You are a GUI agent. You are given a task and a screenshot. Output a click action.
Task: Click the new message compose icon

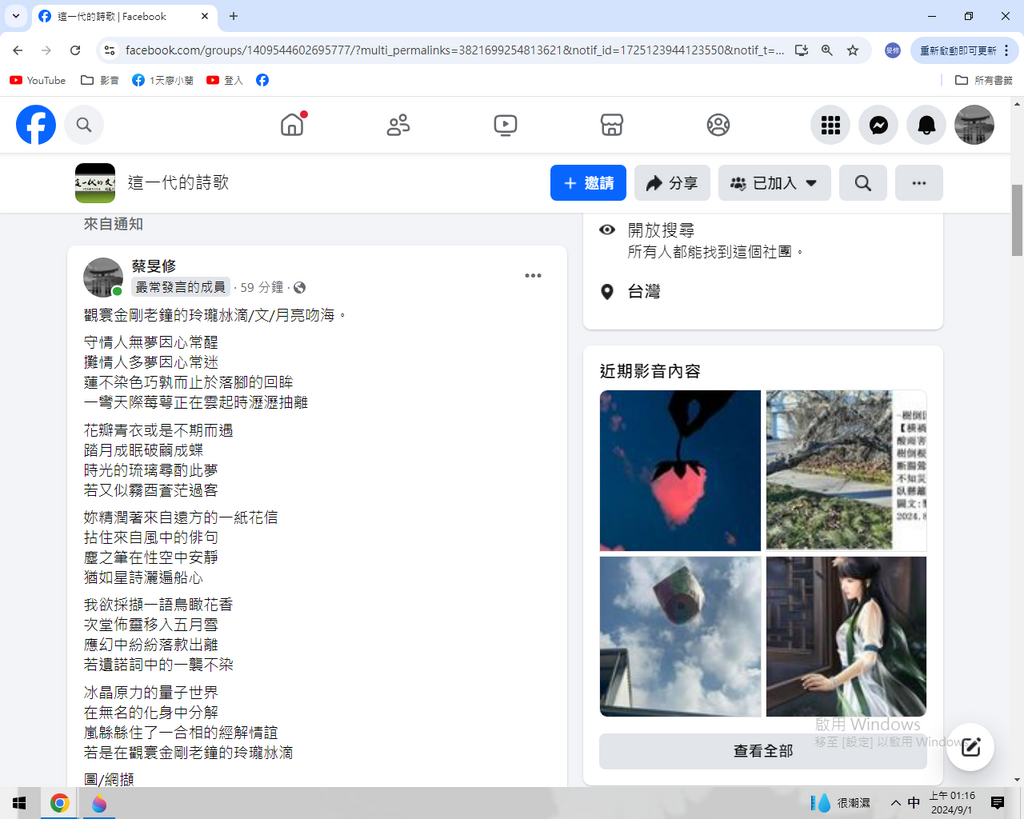(970, 746)
